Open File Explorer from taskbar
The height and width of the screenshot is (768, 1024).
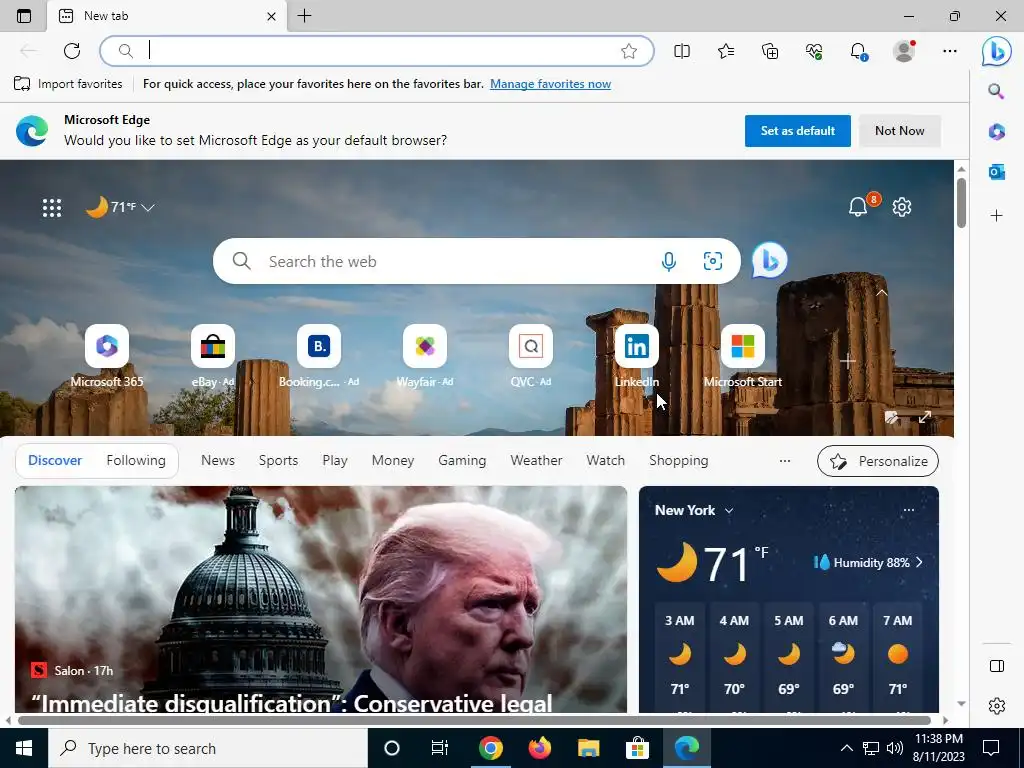pos(588,748)
